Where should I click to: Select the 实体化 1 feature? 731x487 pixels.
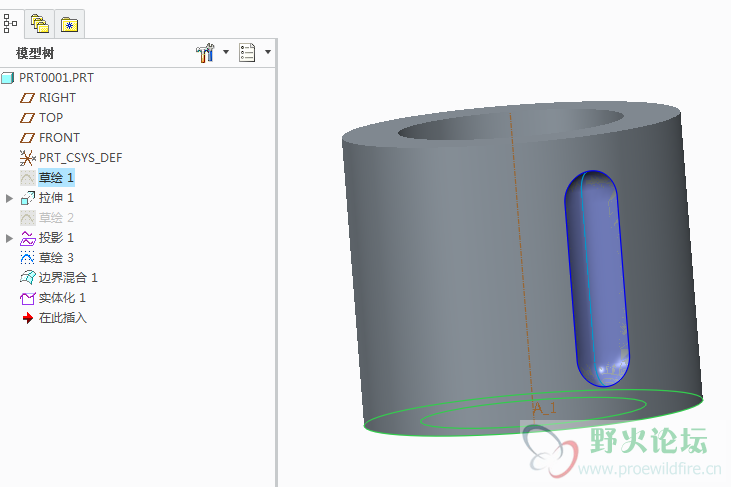click(x=62, y=298)
